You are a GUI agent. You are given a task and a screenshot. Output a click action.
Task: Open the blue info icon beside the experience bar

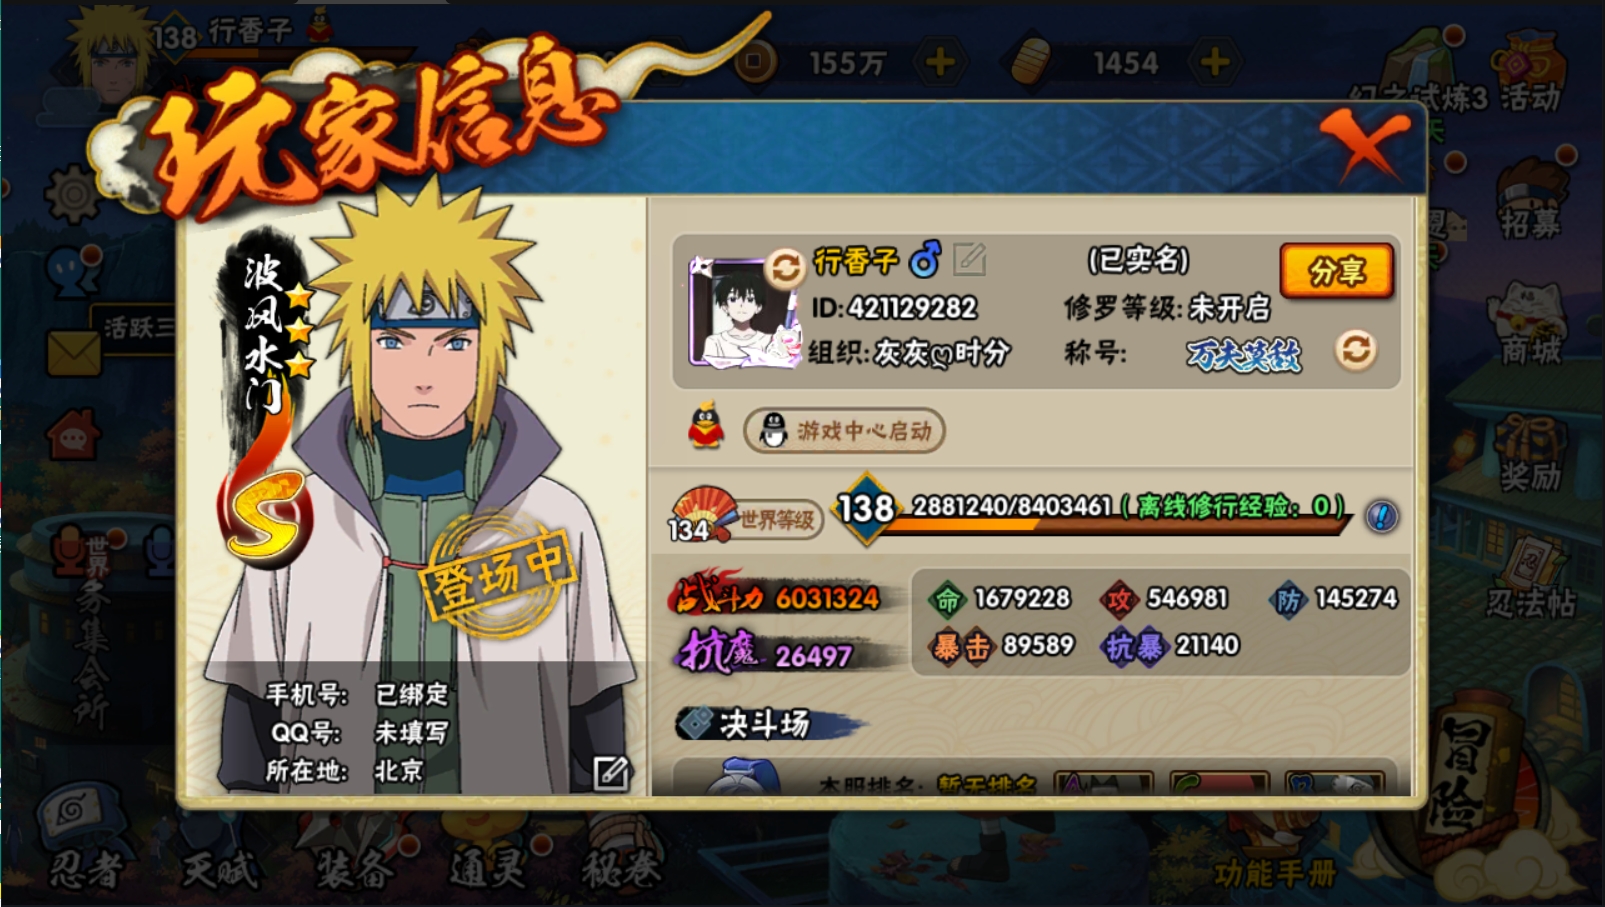tap(1382, 516)
